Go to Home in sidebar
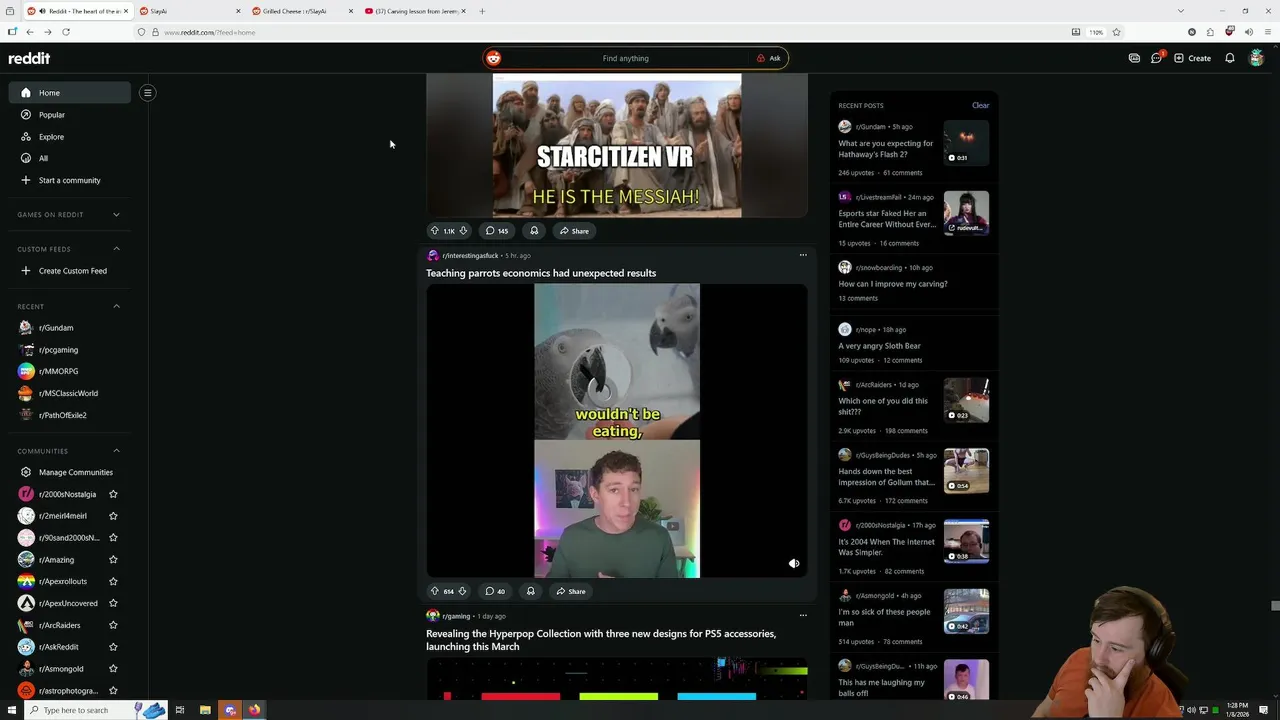This screenshot has height=720, width=1280. [x=70, y=93]
